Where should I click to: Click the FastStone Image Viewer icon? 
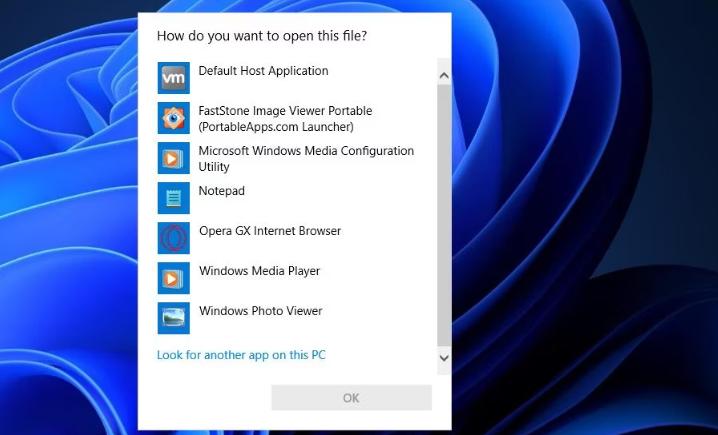(174, 118)
